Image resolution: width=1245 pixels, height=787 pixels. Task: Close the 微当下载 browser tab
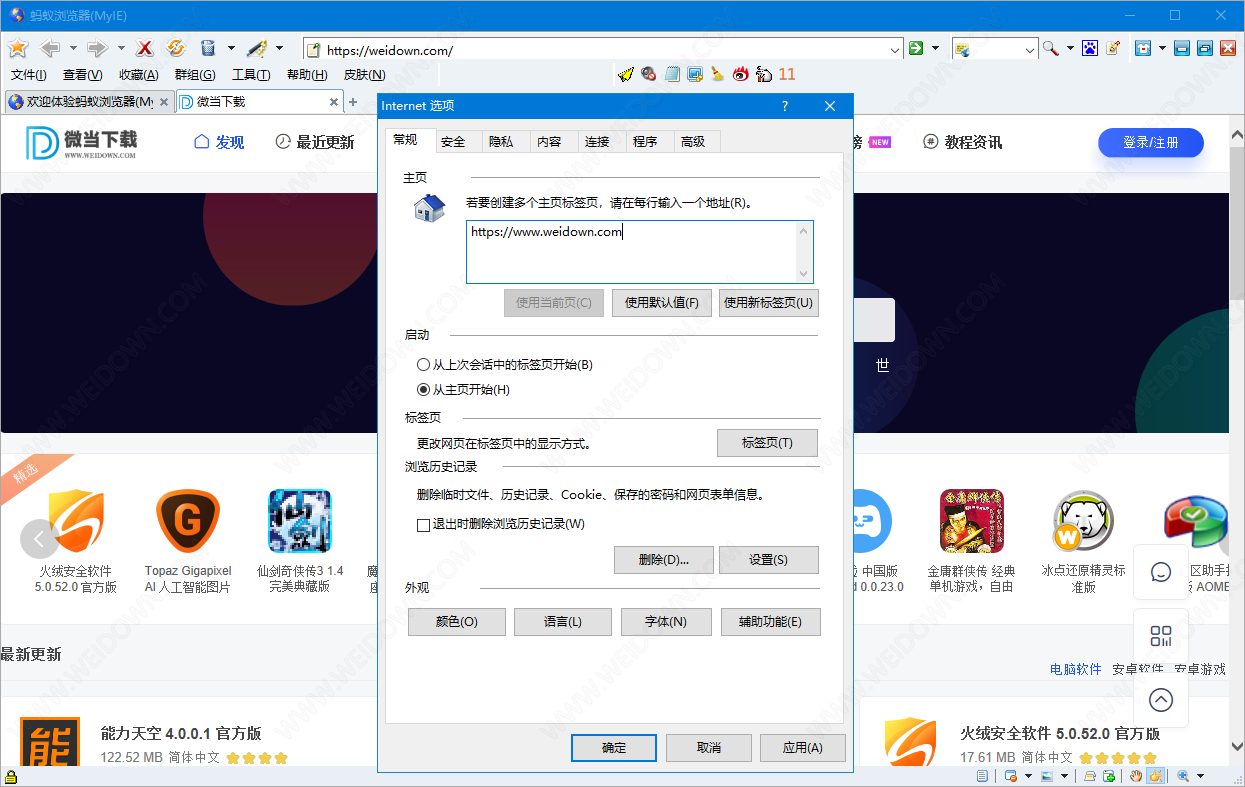point(335,102)
